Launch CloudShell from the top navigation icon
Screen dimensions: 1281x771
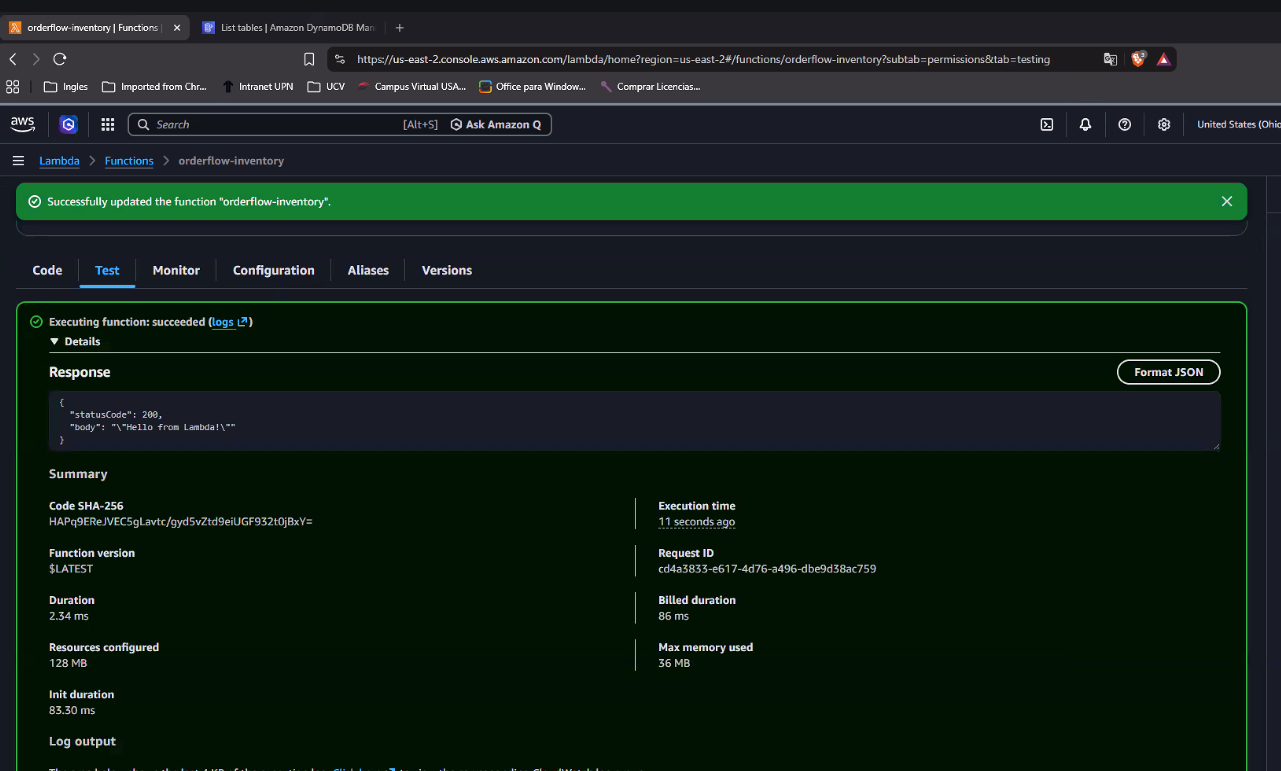pyautogui.click(x=1047, y=124)
